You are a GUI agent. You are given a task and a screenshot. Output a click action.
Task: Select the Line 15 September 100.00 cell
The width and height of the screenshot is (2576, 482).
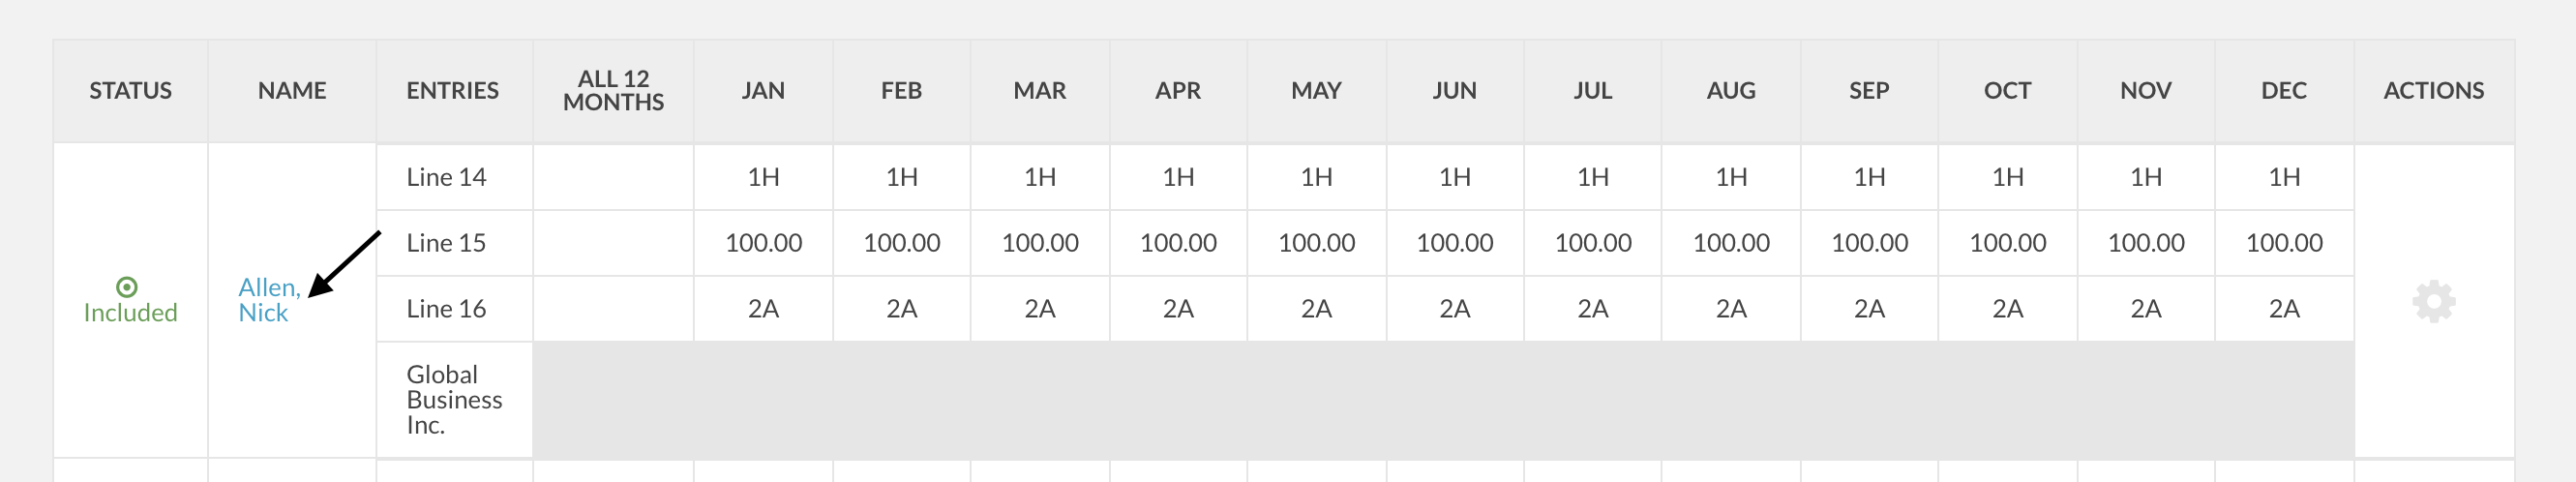pyautogui.click(x=1869, y=243)
